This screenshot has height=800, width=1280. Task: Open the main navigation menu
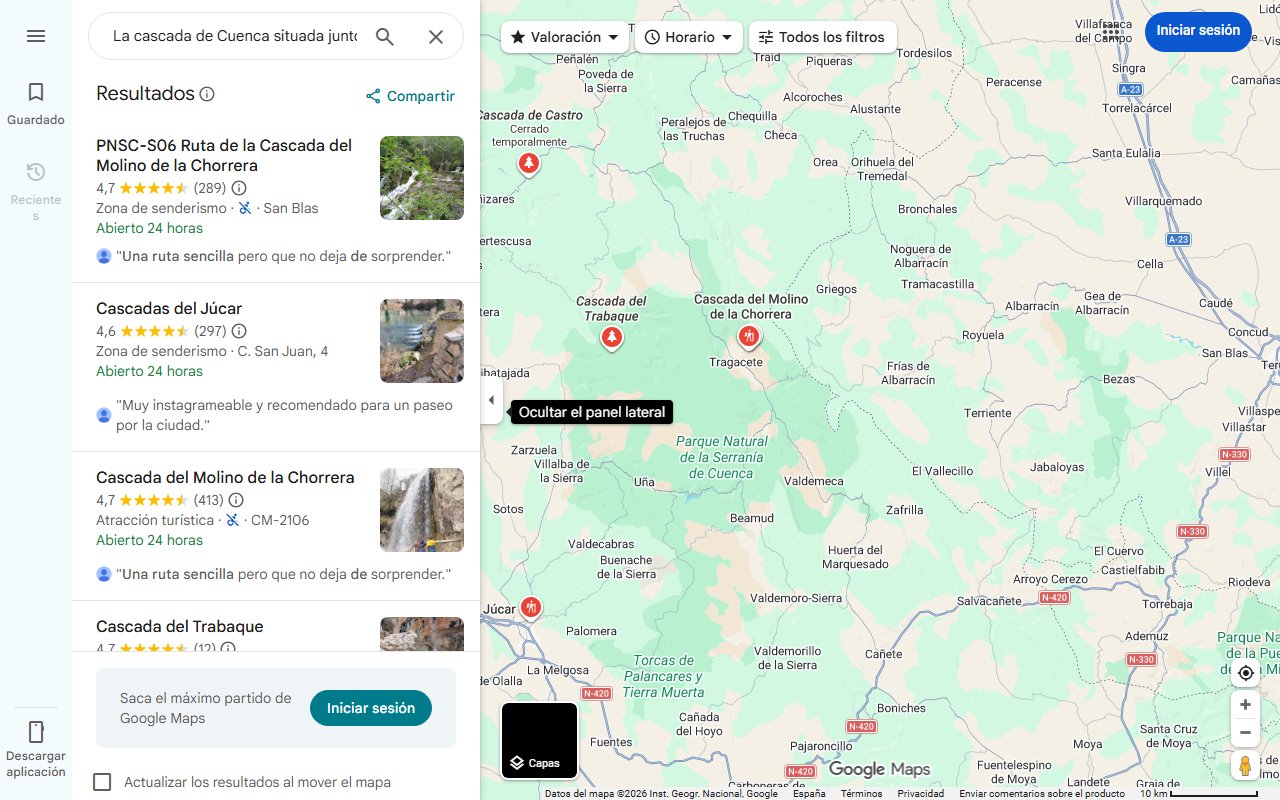click(x=36, y=36)
